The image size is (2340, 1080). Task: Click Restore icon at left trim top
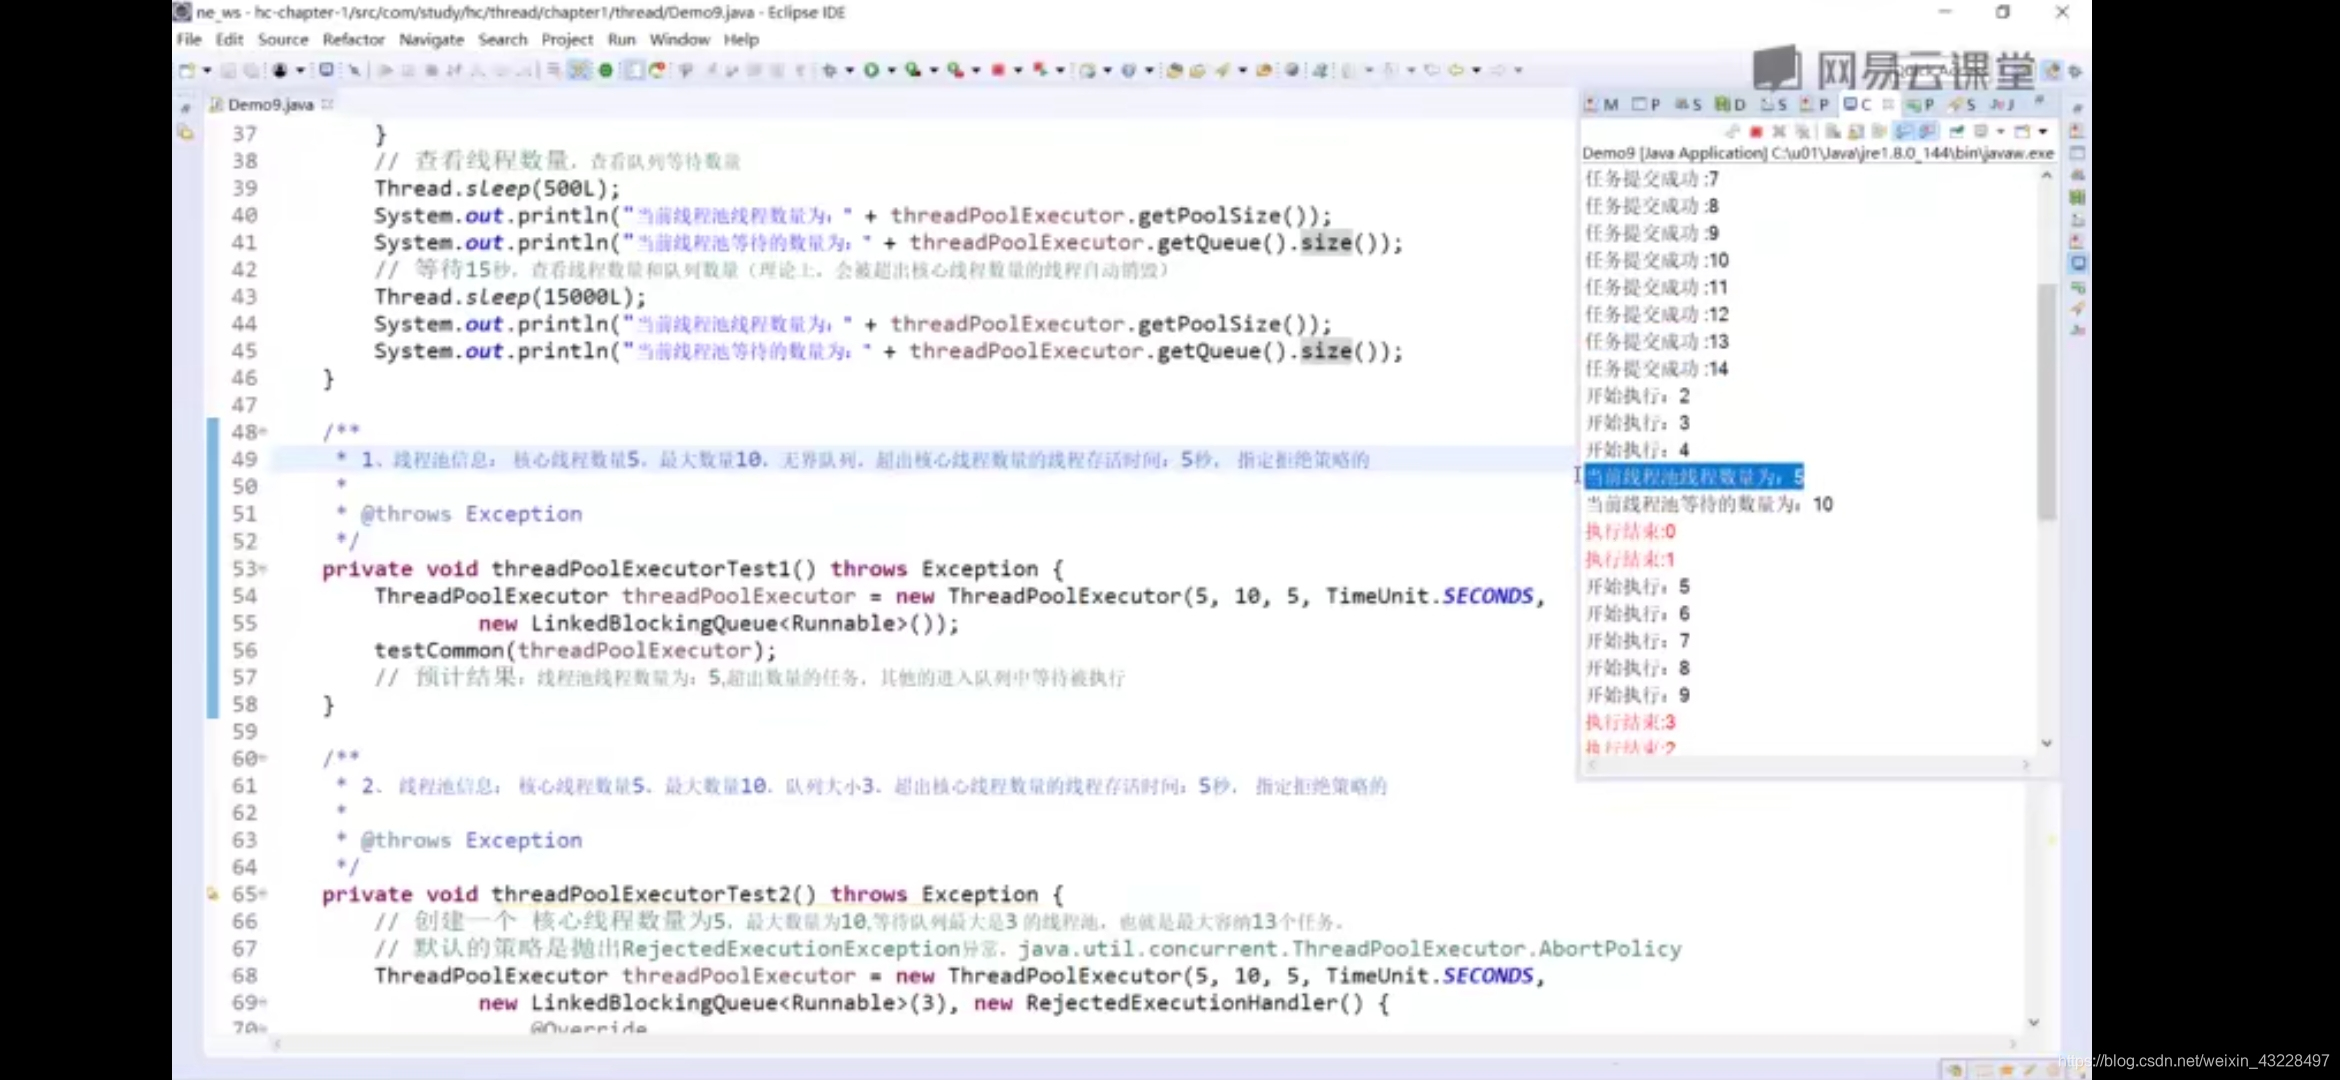click(185, 107)
